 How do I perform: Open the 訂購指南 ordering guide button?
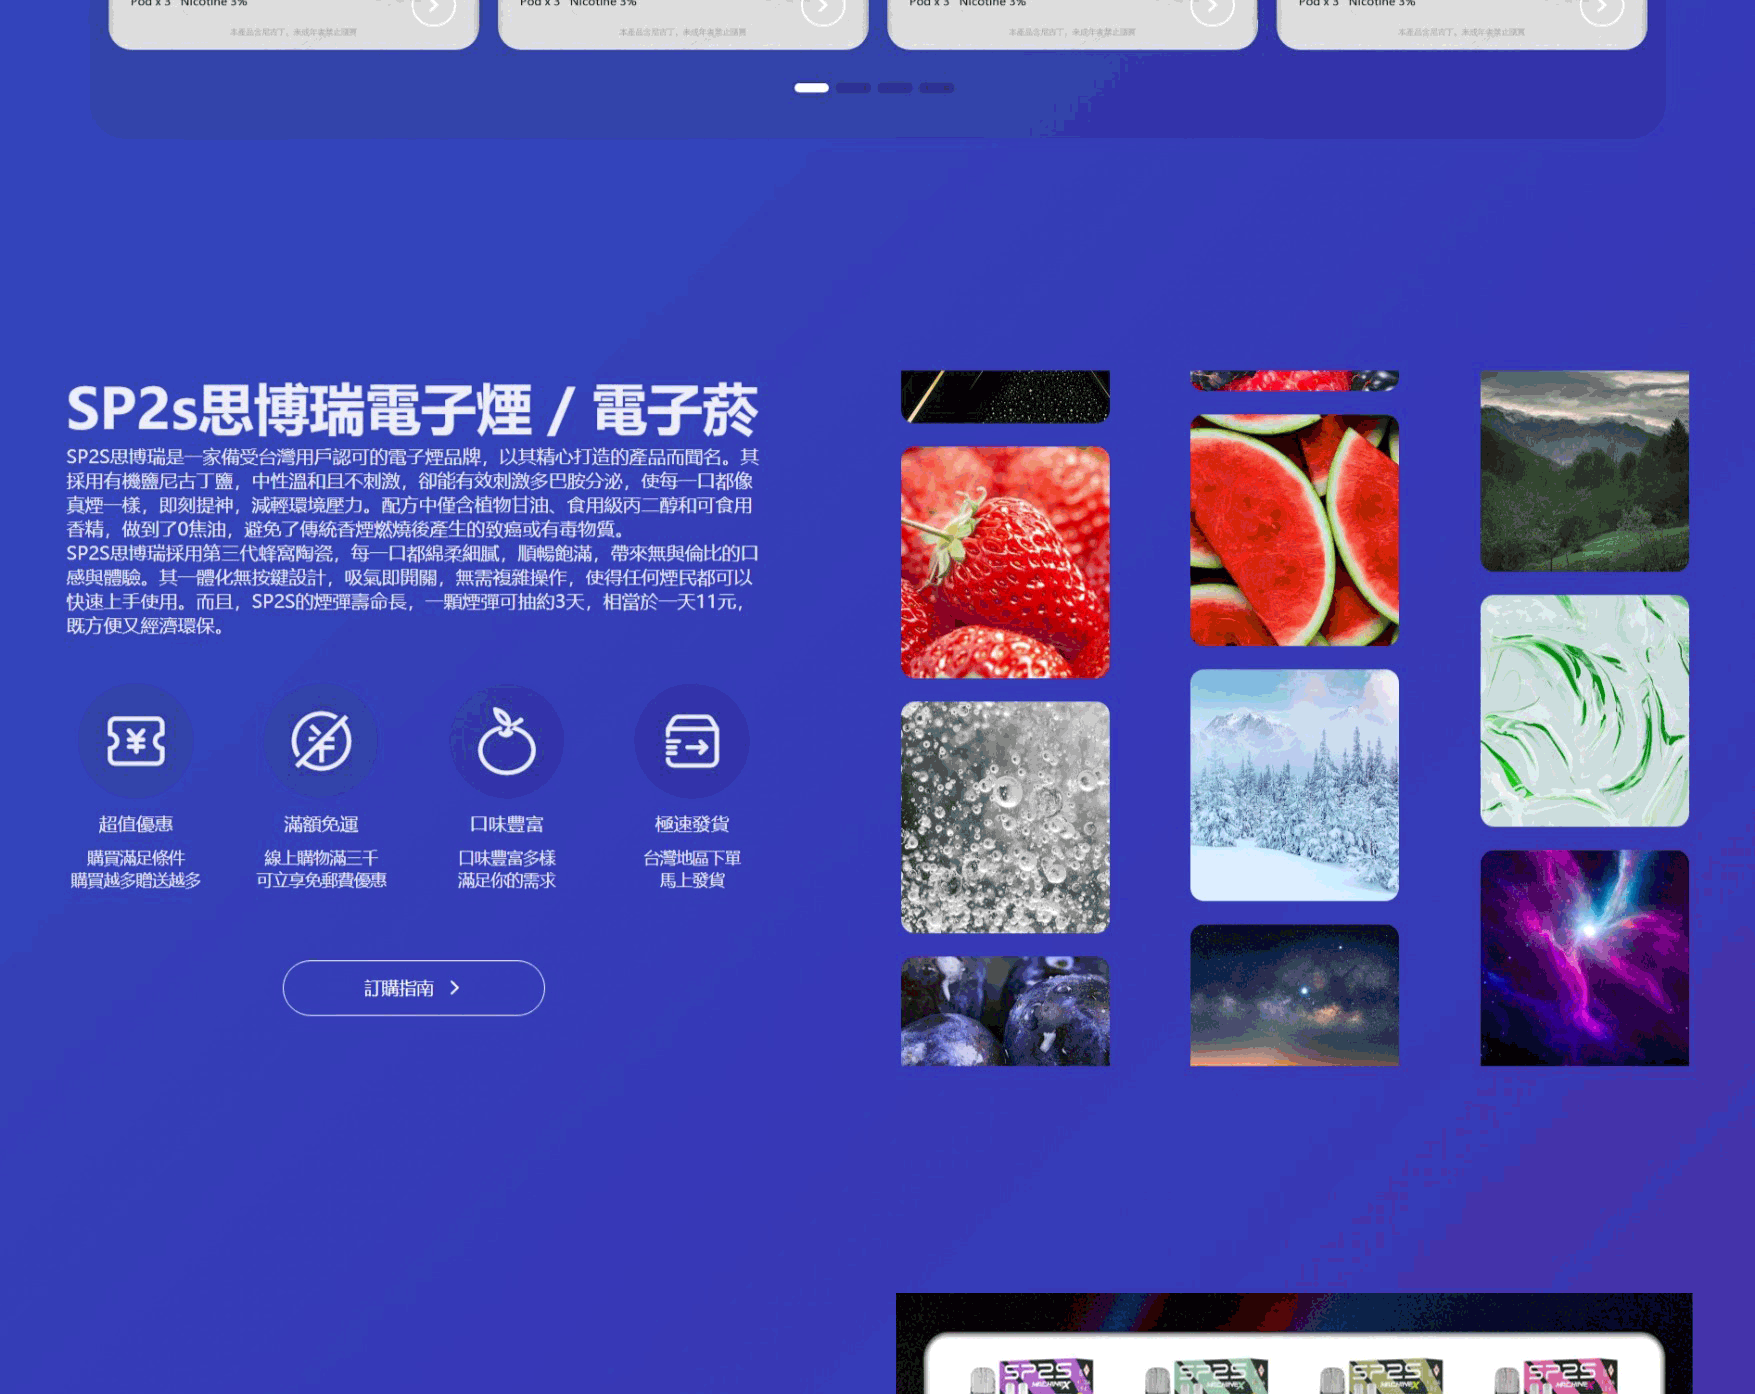click(414, 988)
